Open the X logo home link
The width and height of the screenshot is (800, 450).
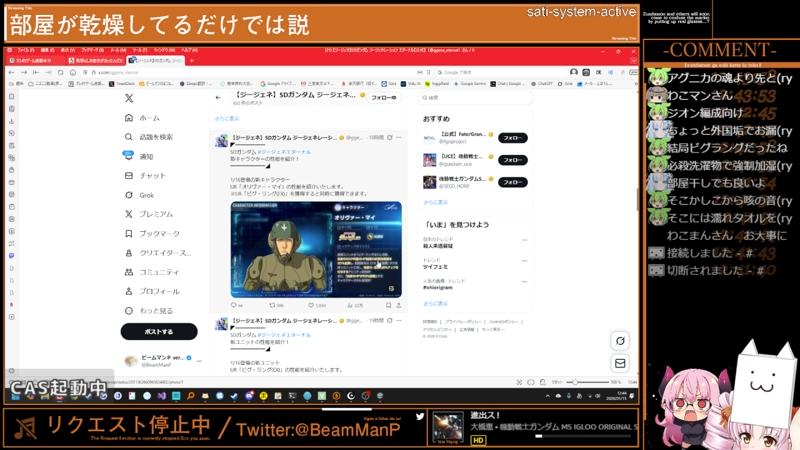pos(129,98)
